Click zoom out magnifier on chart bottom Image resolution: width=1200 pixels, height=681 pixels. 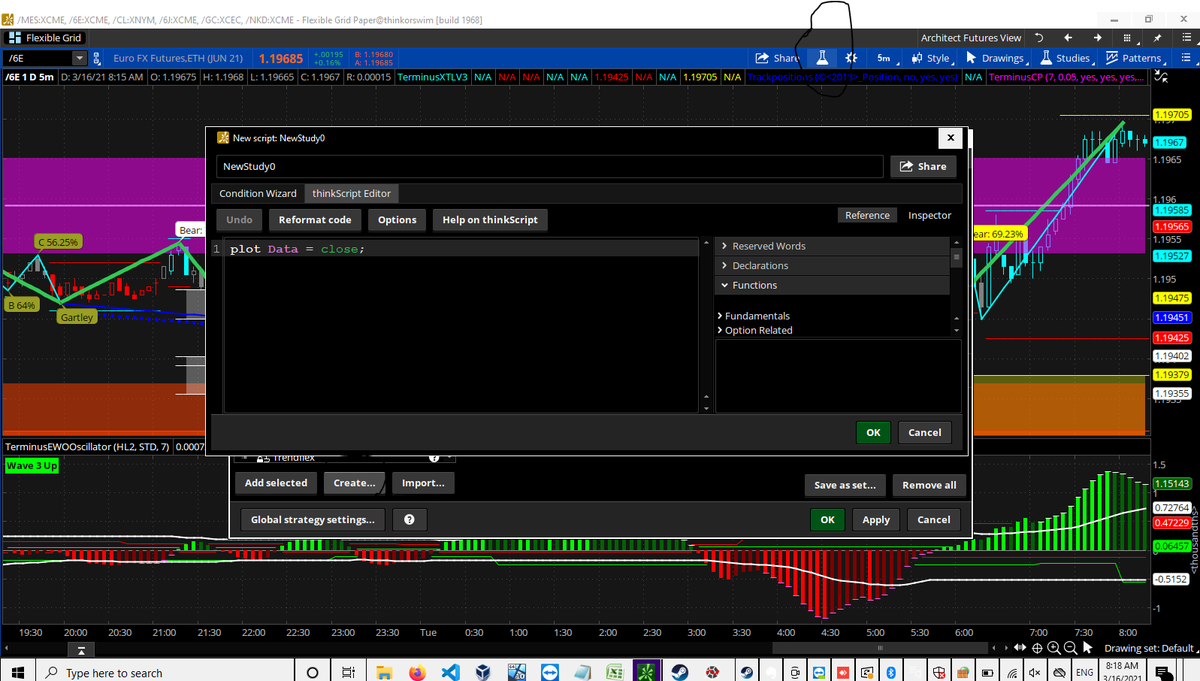click(1068, 648)
